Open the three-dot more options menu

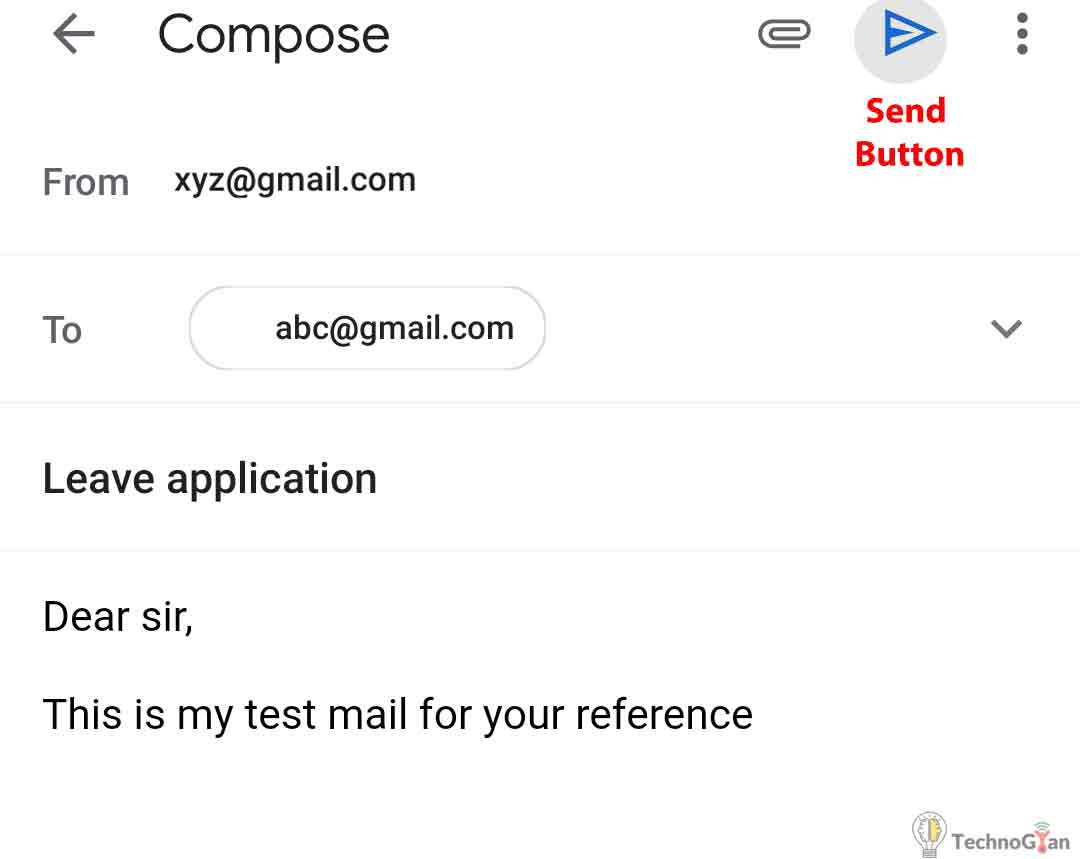tap(1021, 36)
